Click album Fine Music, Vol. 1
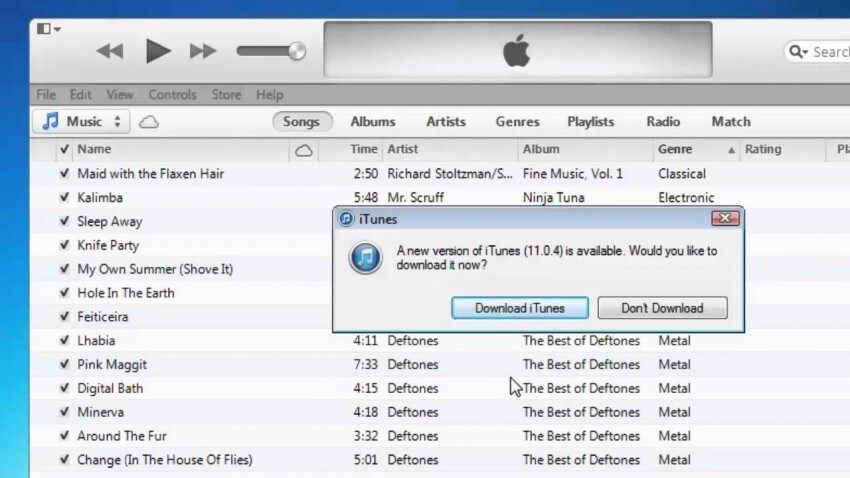The height and width of the screenshot is (478, 850). [x=572, y=173]
